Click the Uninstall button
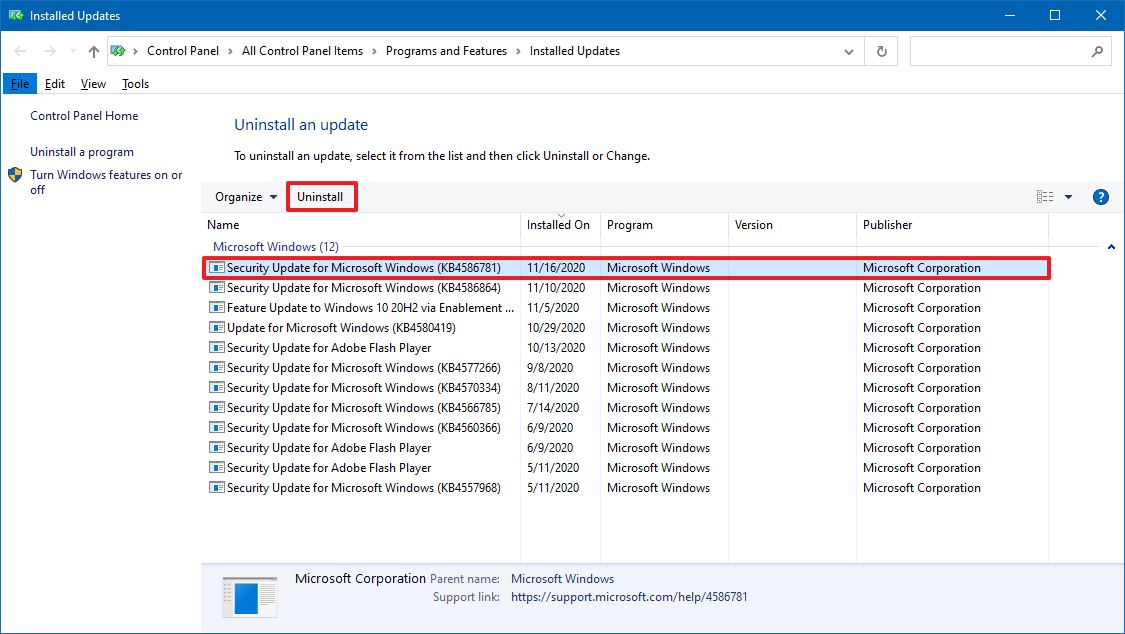The image size is (1125, 634). coord(320,197)
